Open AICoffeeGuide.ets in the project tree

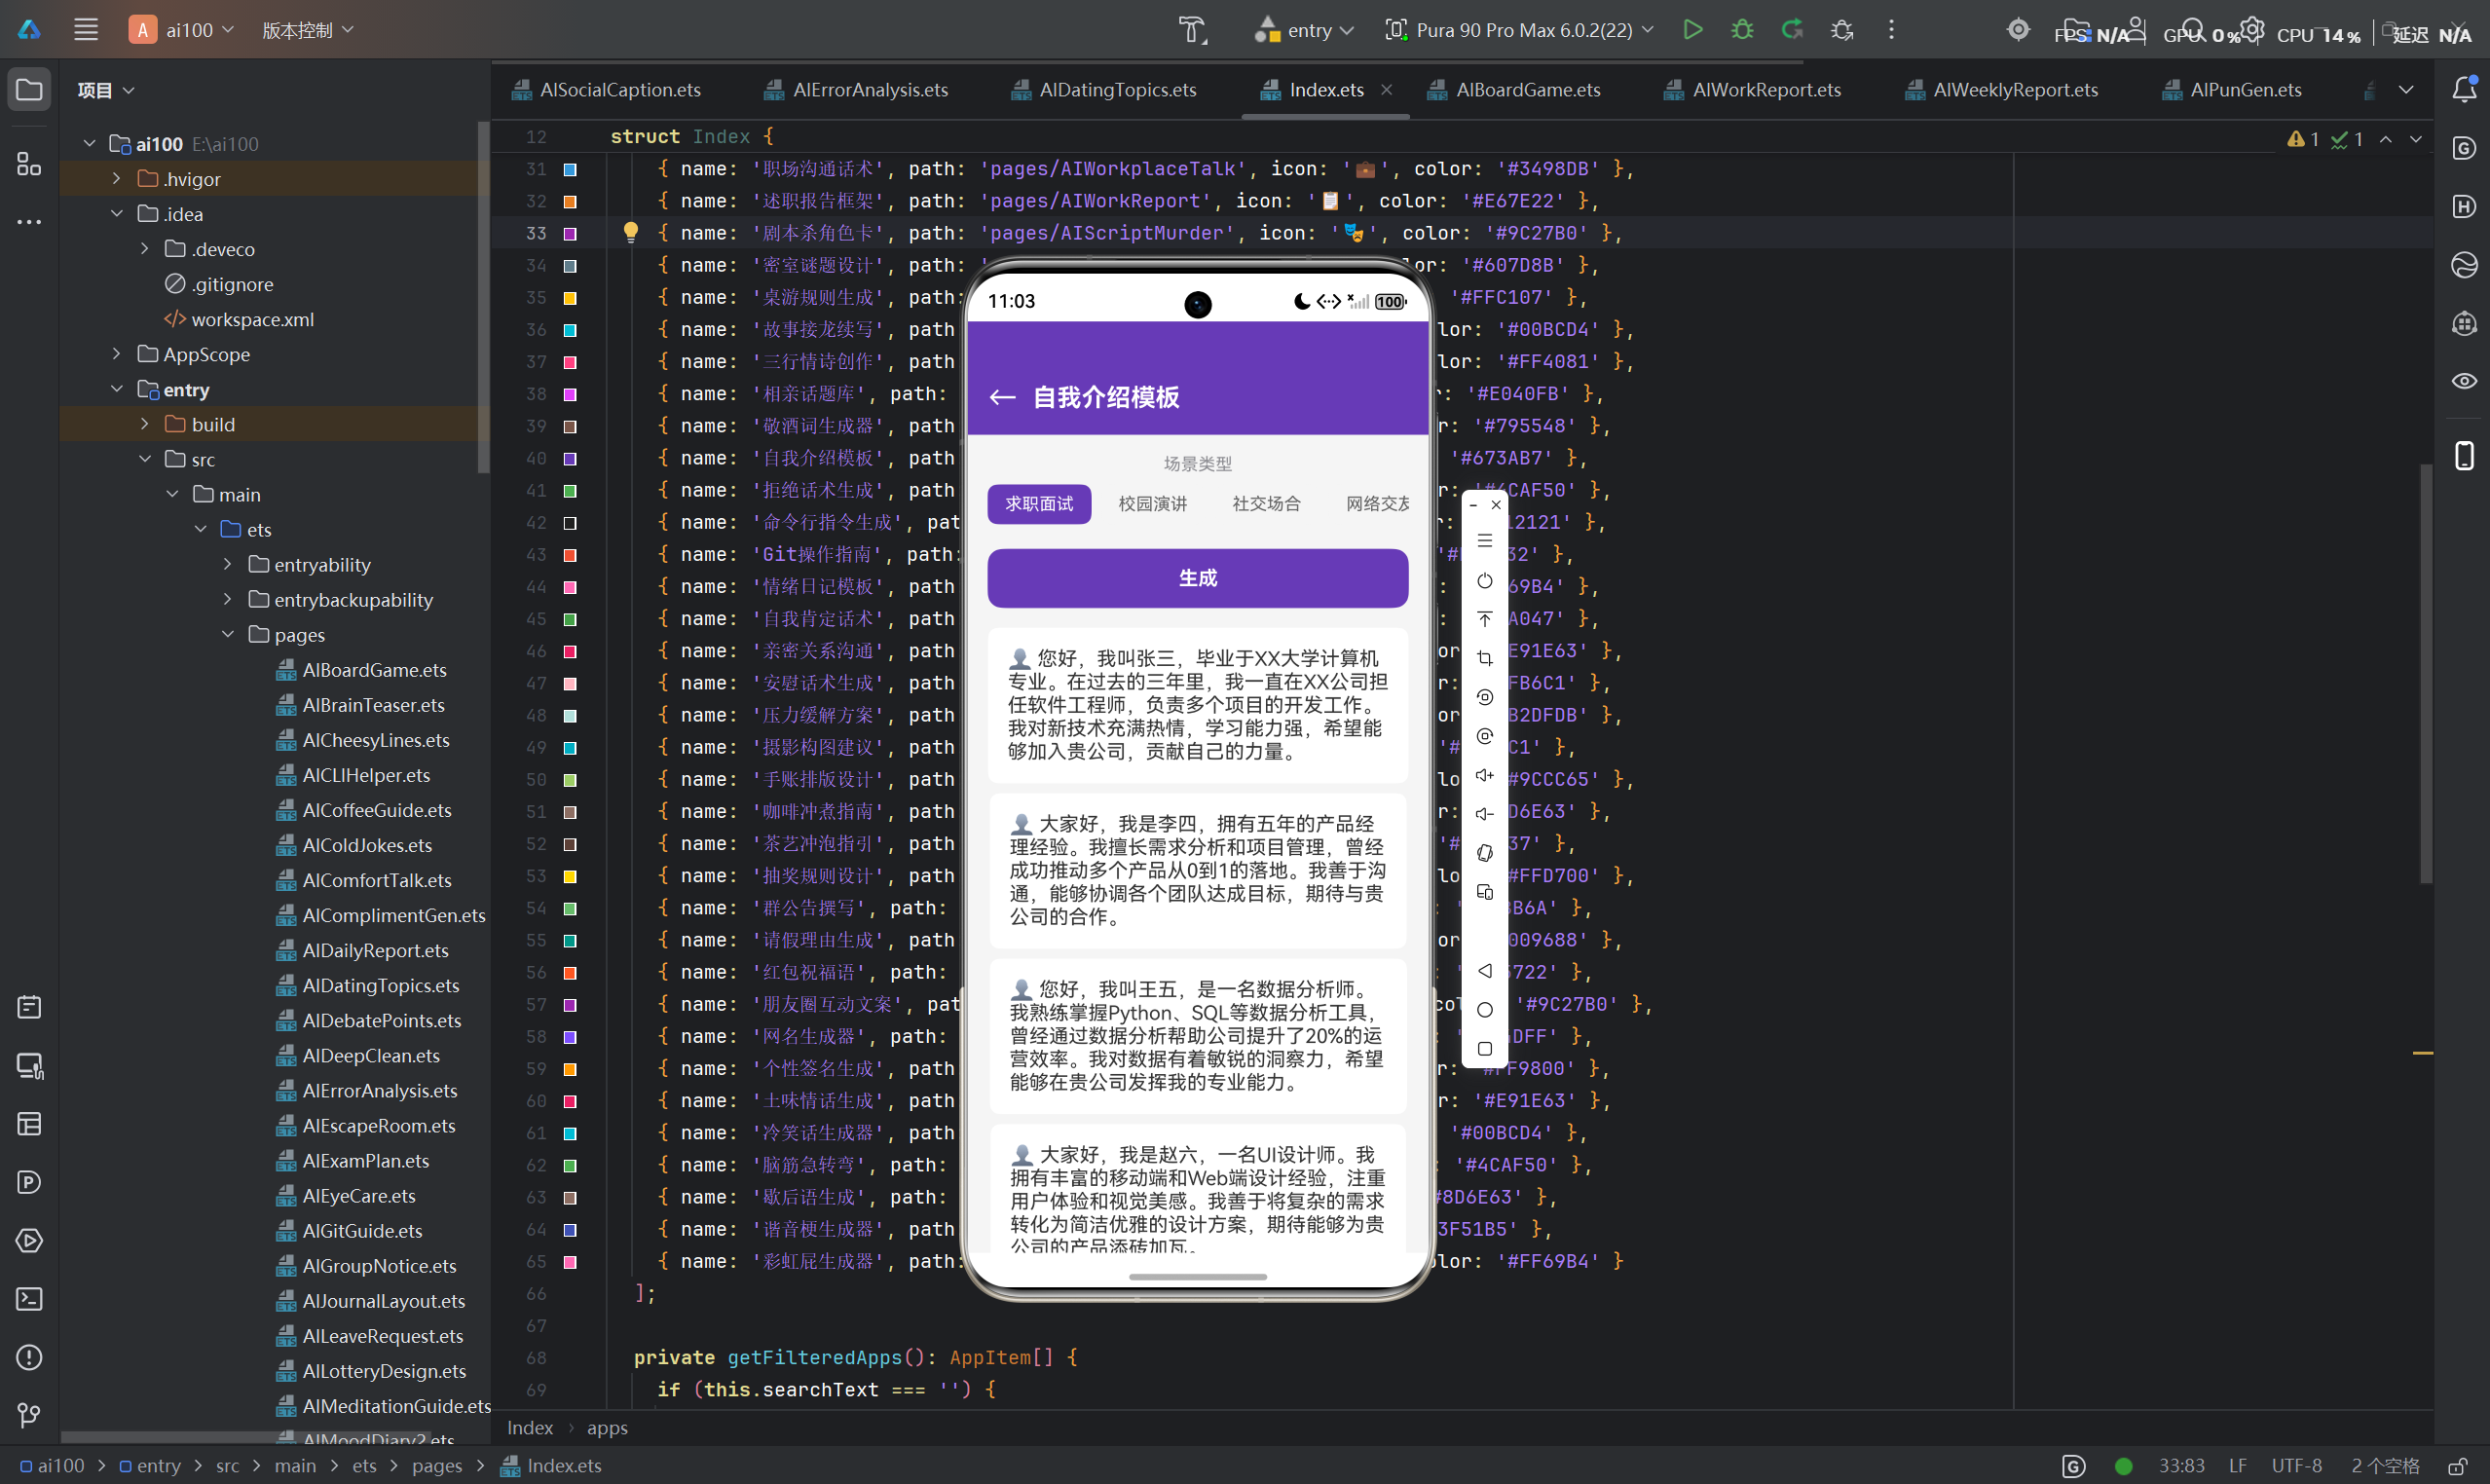(x=364, y=810)
